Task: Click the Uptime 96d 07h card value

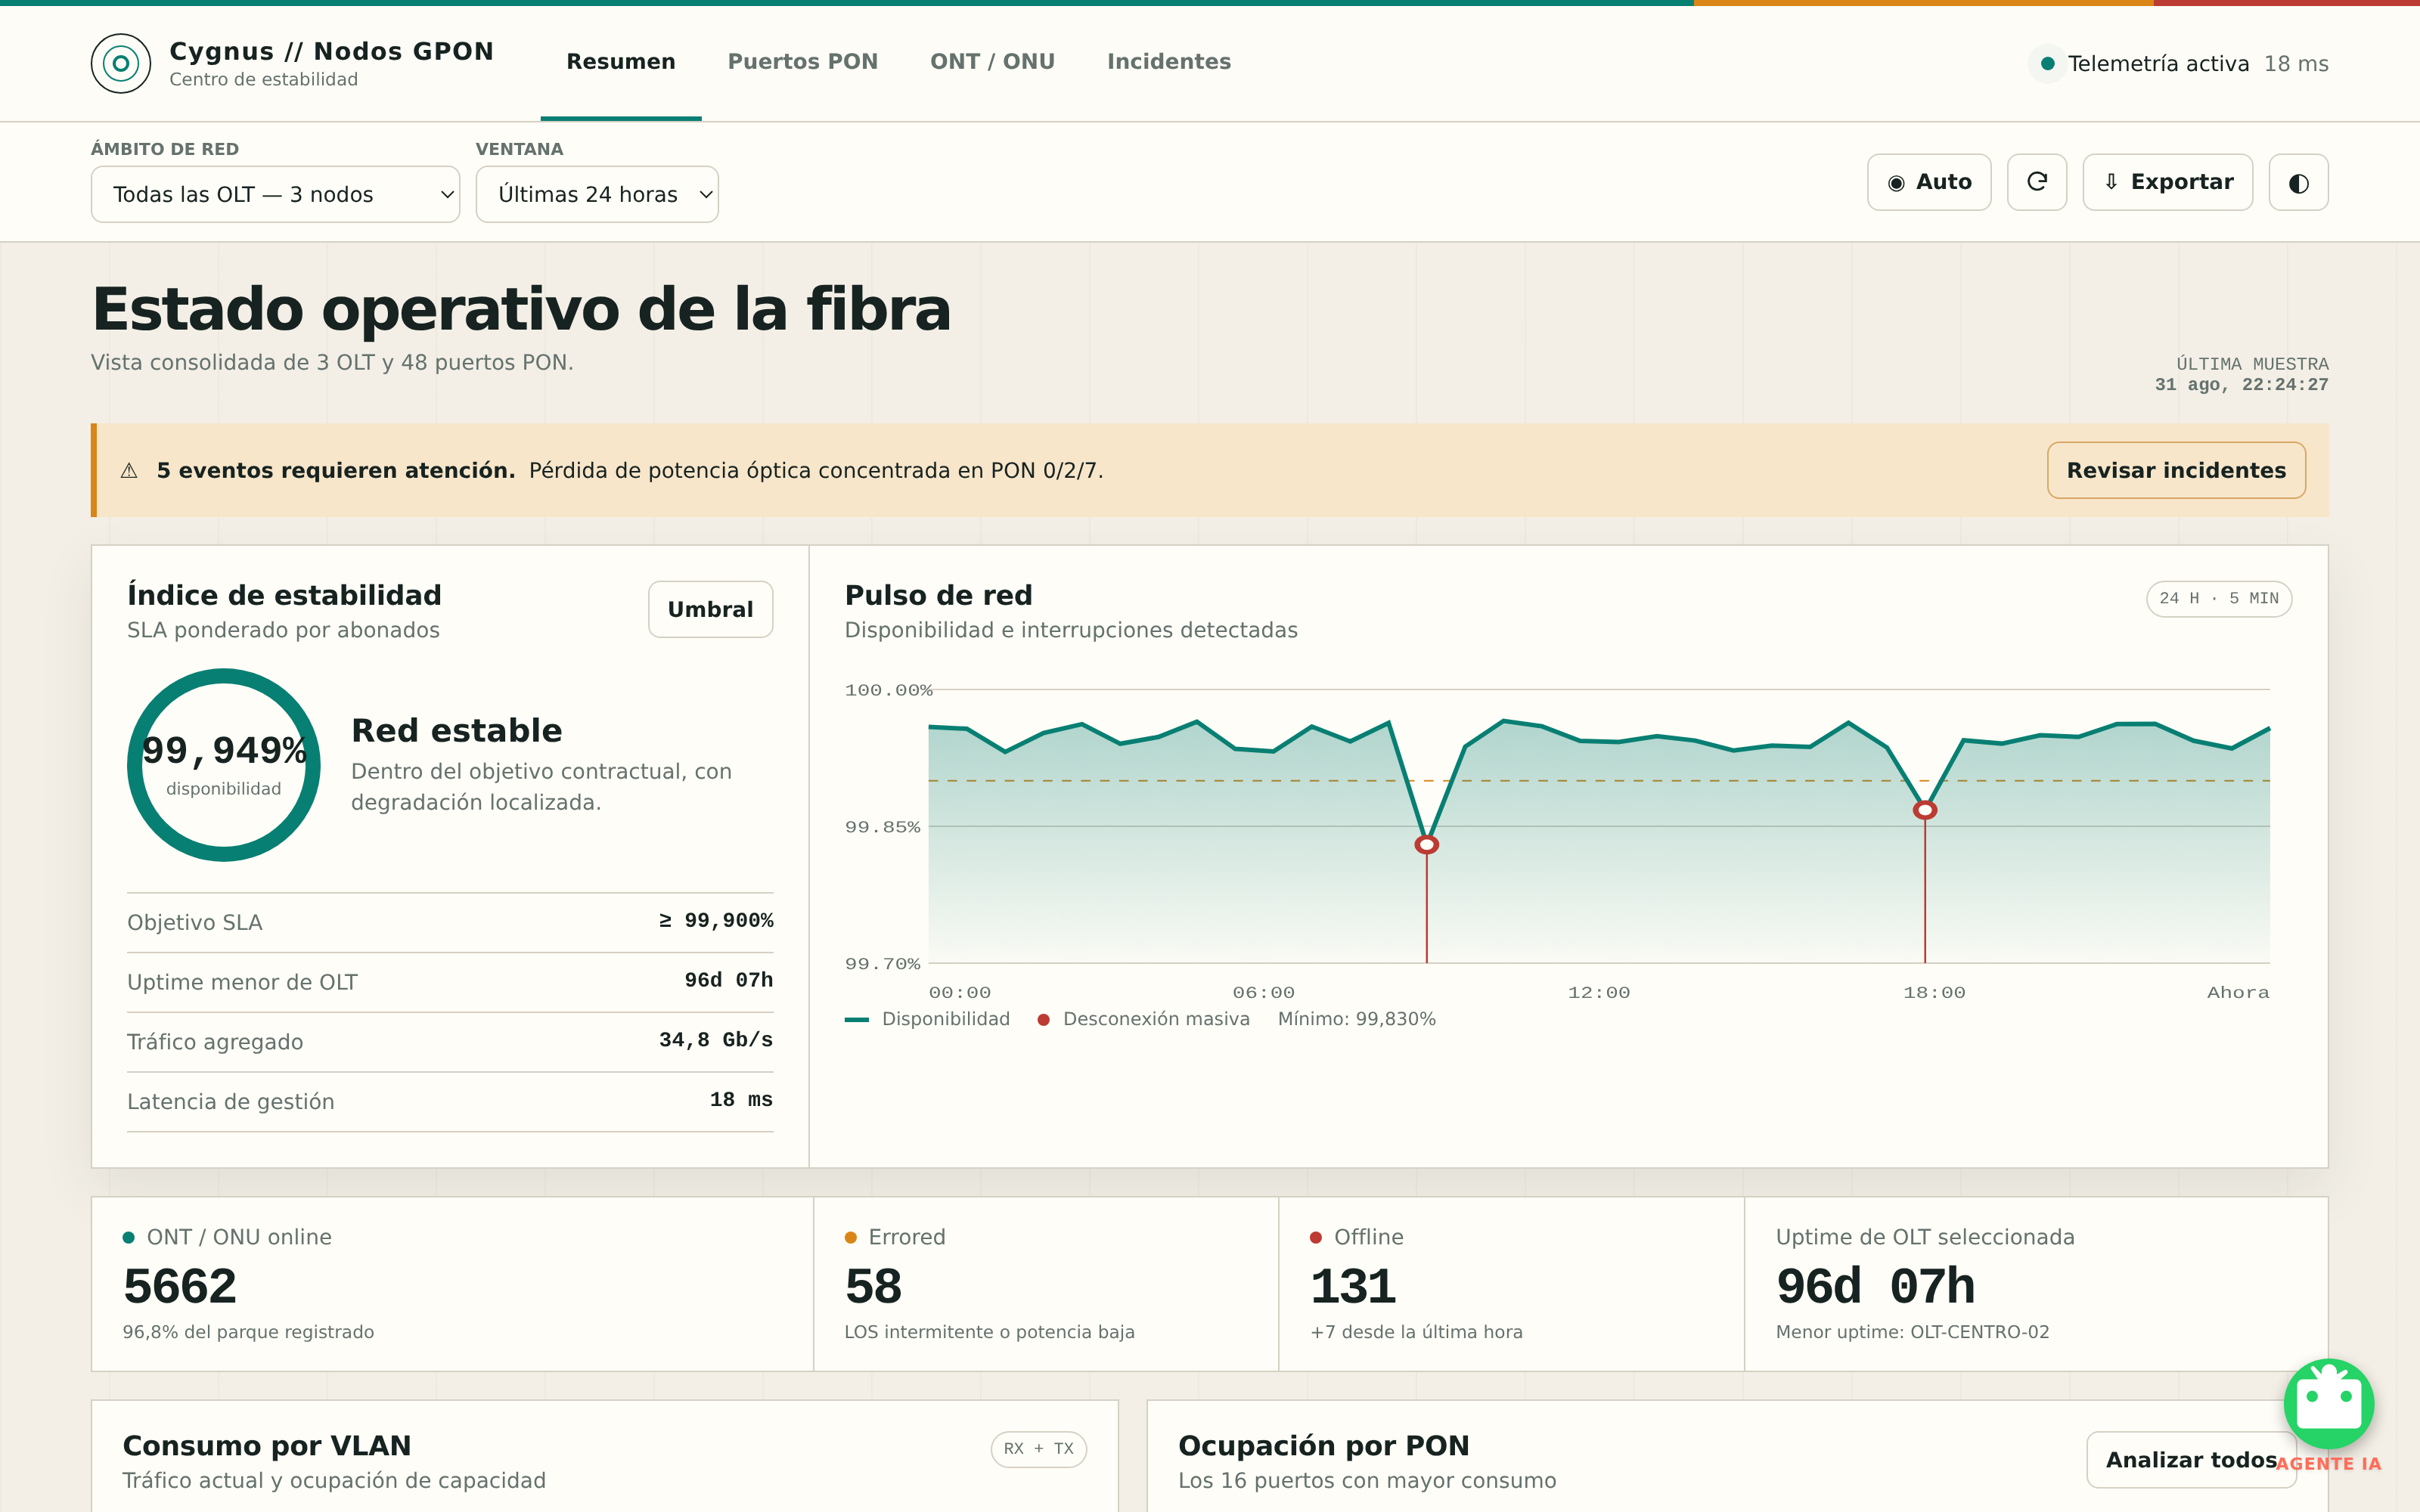Action: click(1875, 1286)
